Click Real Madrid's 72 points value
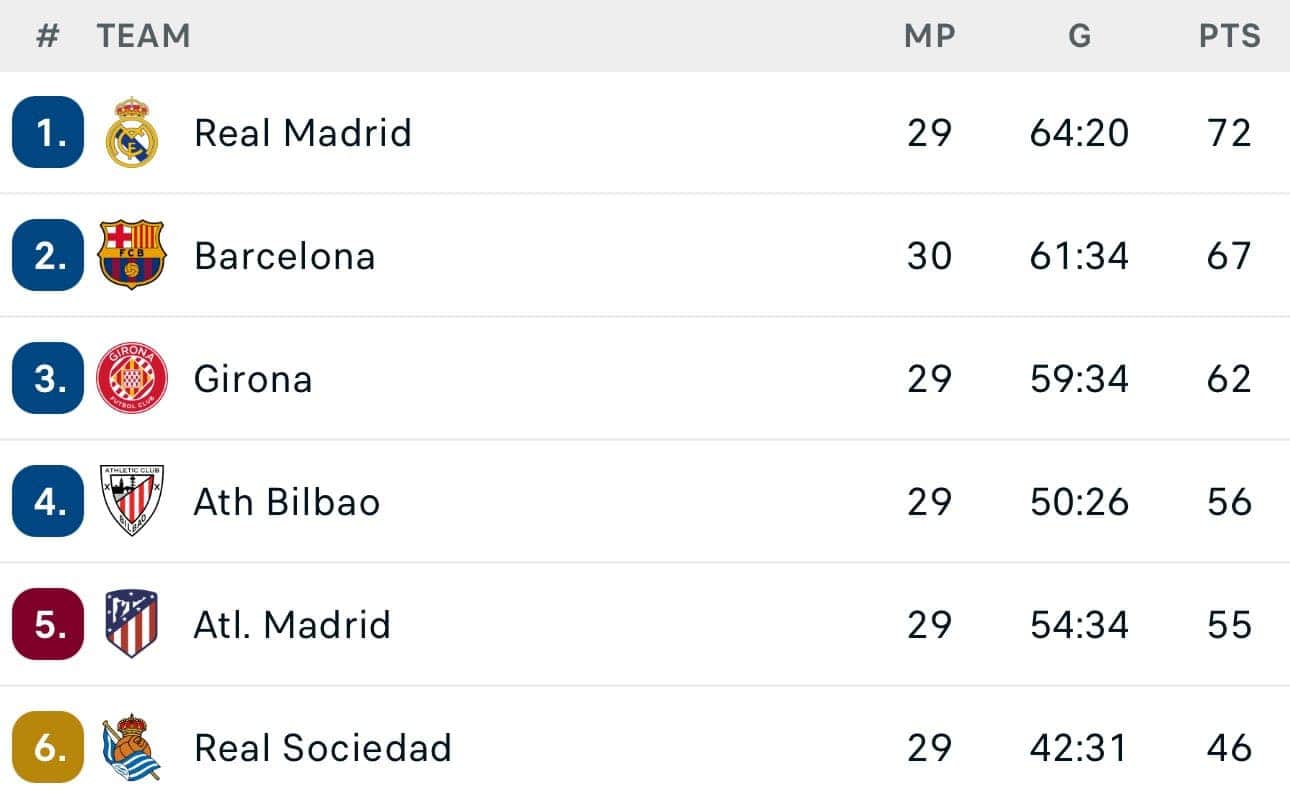Screen dimensions: 1290x806 click(1229, 133)
